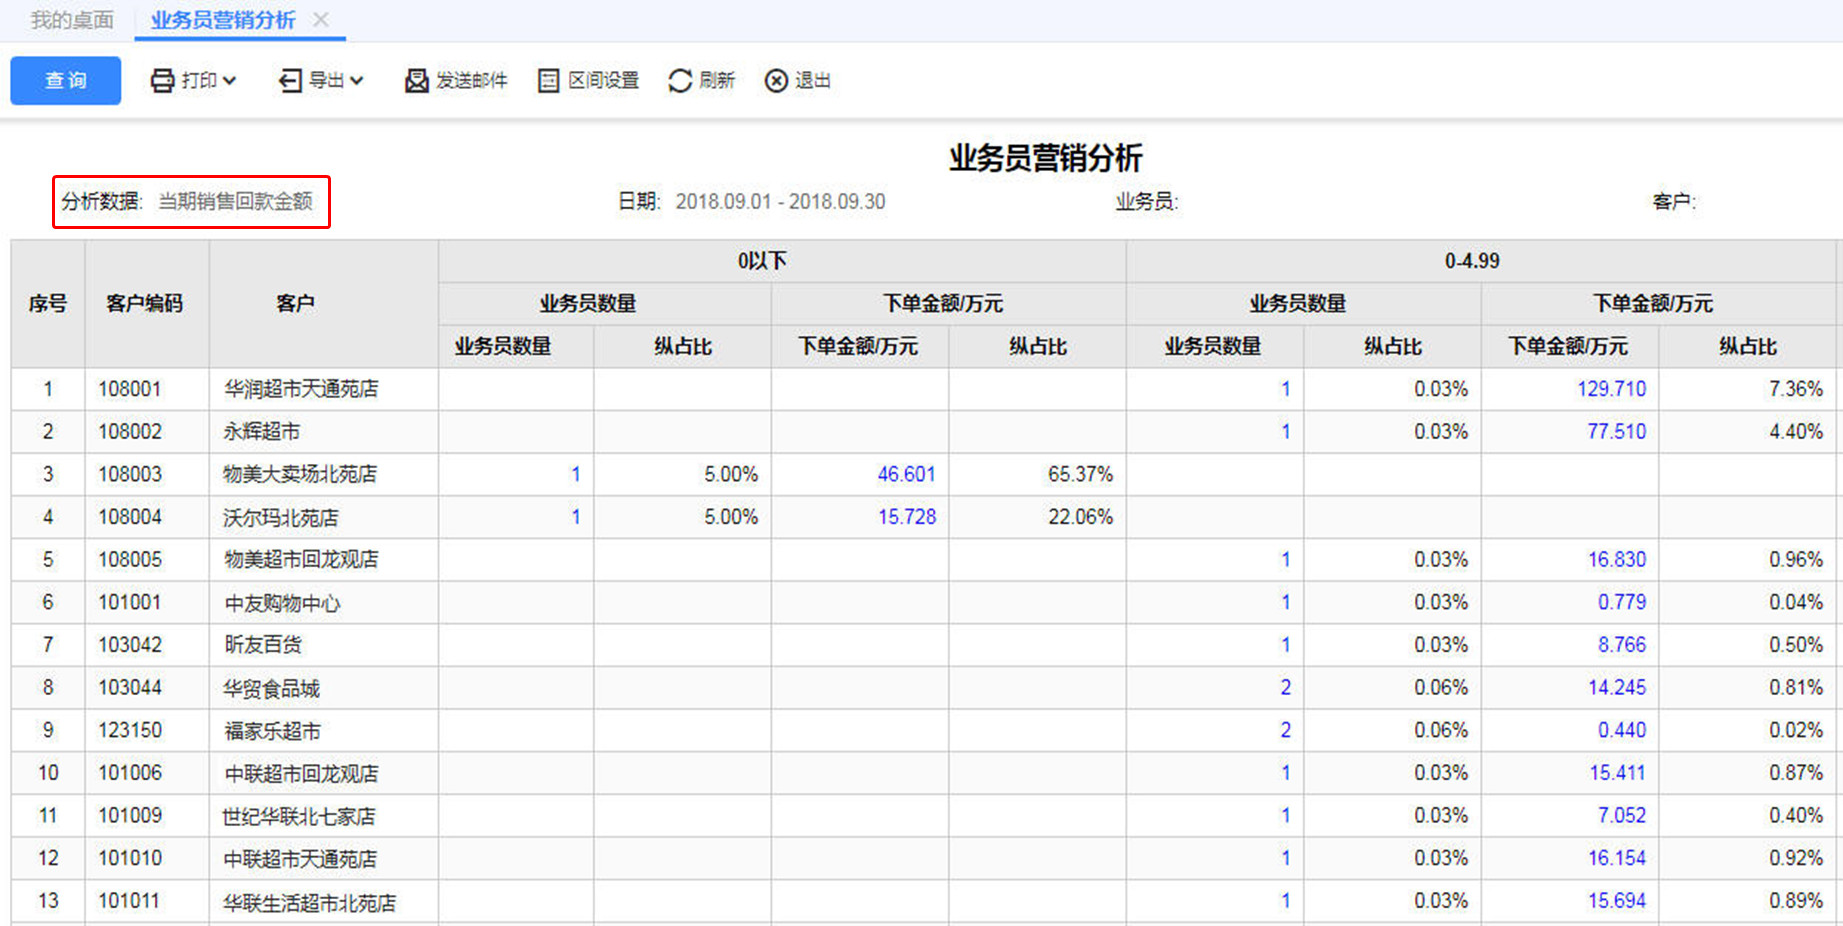Select the 业务员营销分析 tab

[x=223, y=20]
